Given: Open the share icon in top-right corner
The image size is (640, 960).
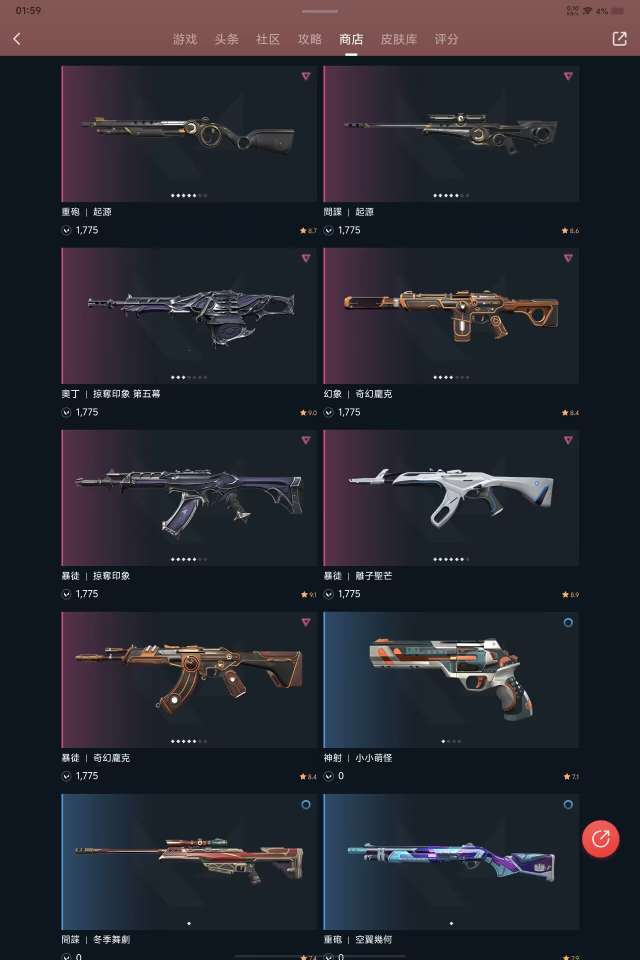Looking at the screenshot, I should [619, 39].
